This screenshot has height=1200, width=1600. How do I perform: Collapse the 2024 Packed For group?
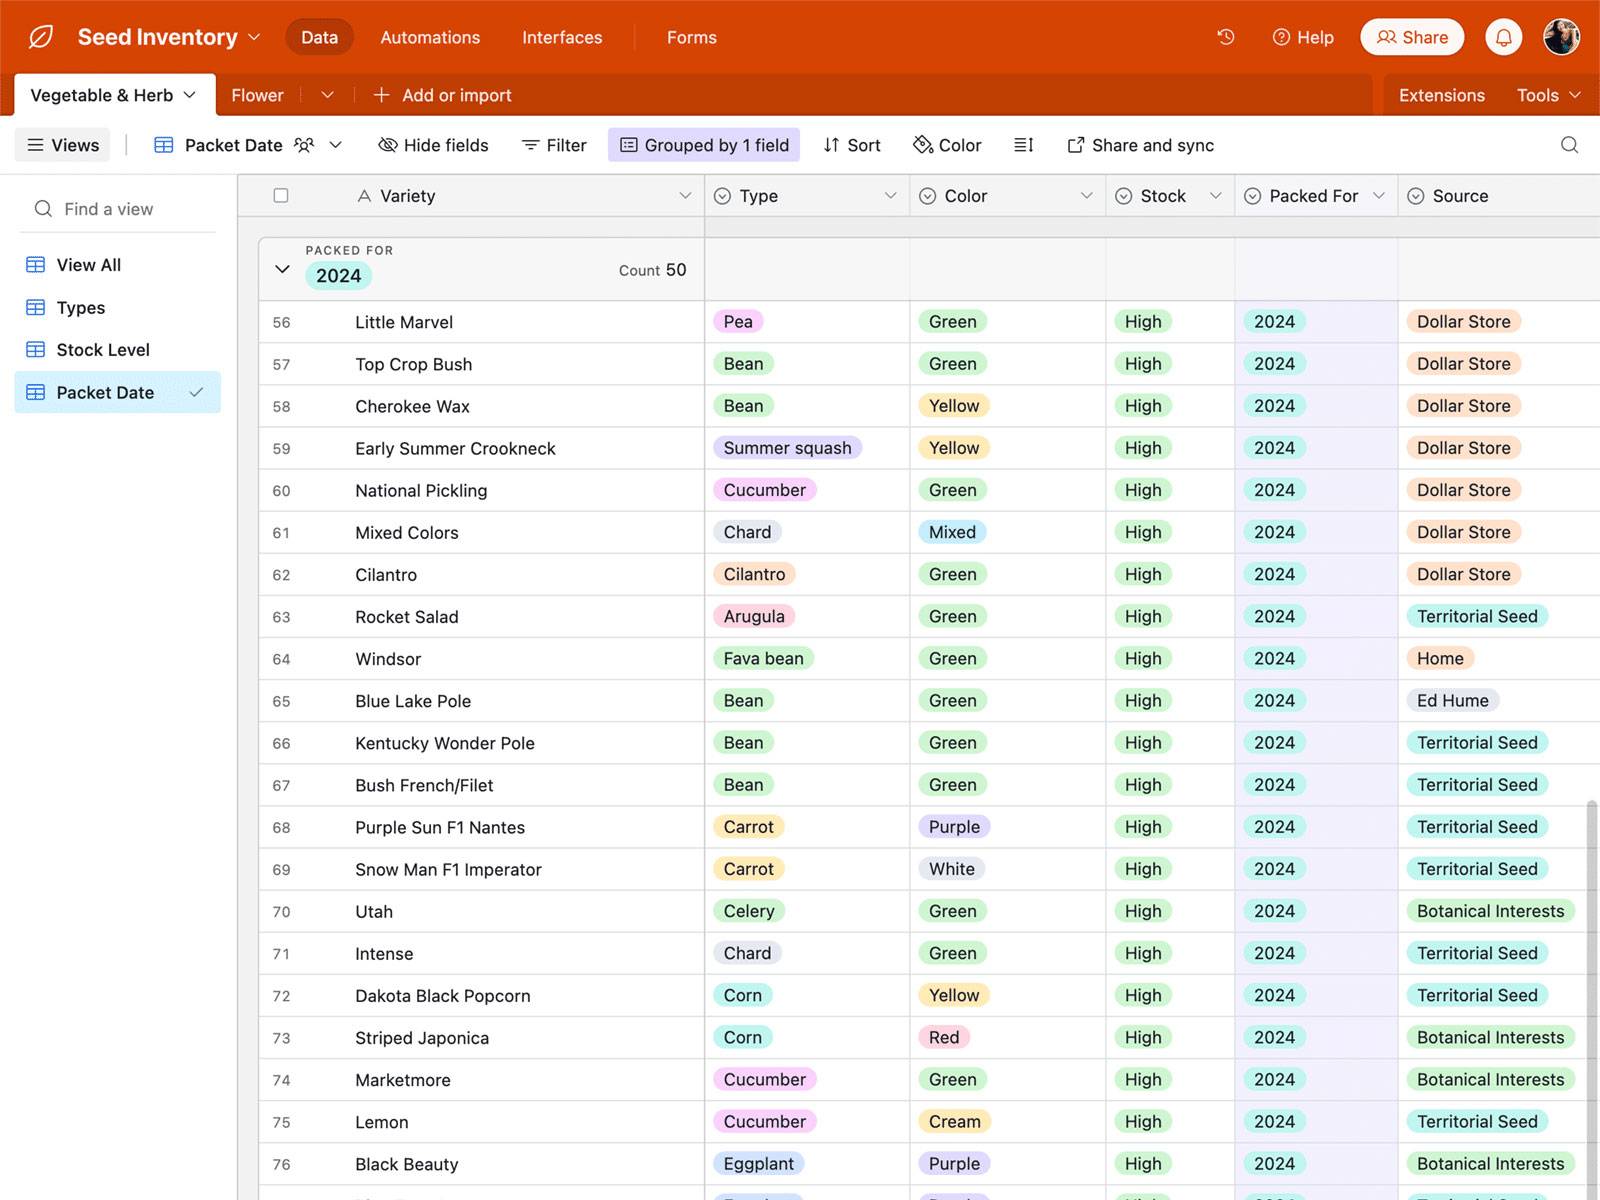point(282,269)
